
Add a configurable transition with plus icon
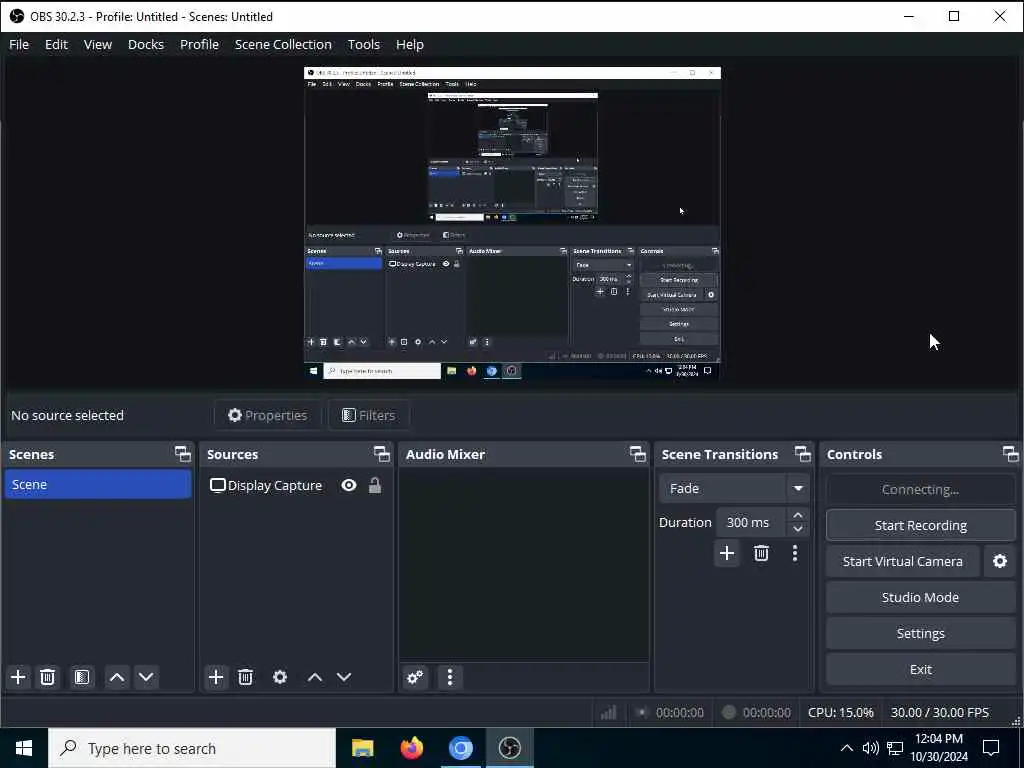(727, 554)
